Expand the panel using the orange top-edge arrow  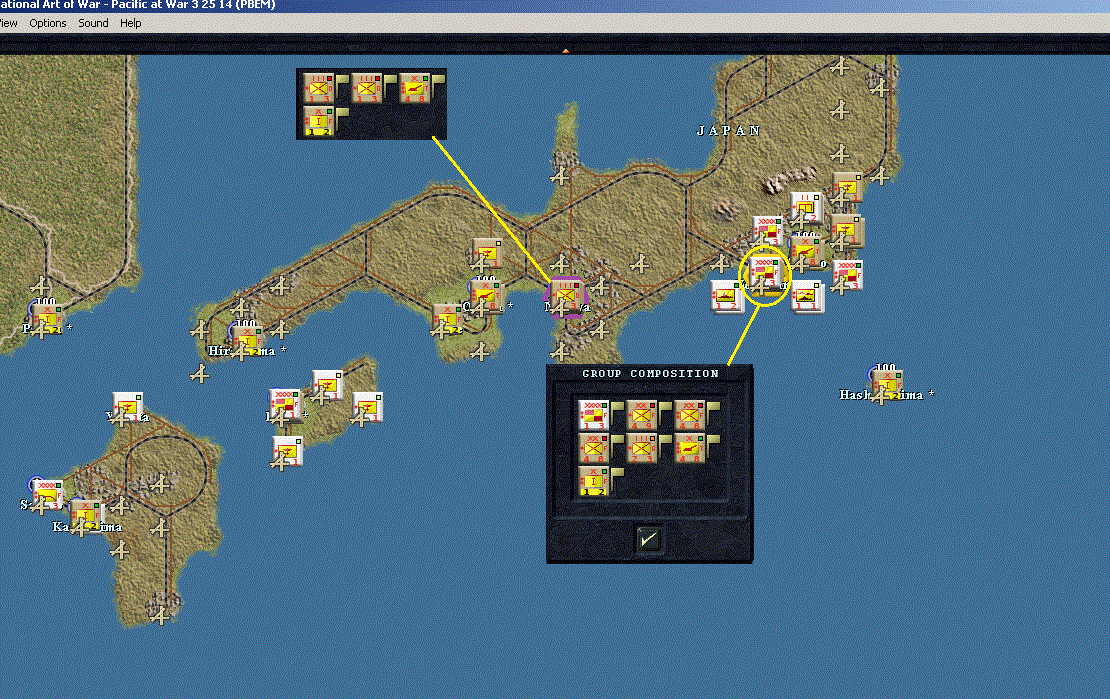(x=566, y=51)
